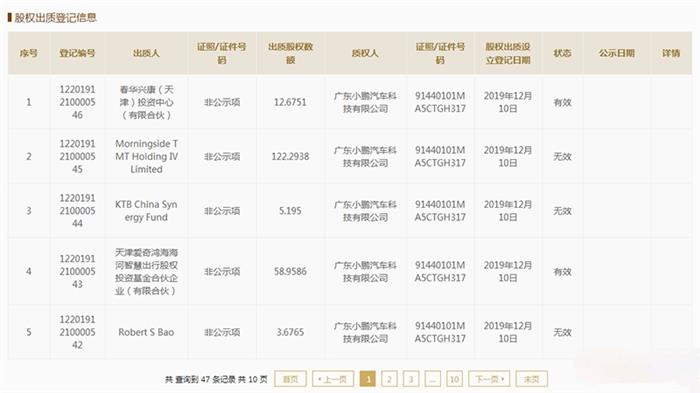Select the 登记编号 column header

tap(77, 53)
